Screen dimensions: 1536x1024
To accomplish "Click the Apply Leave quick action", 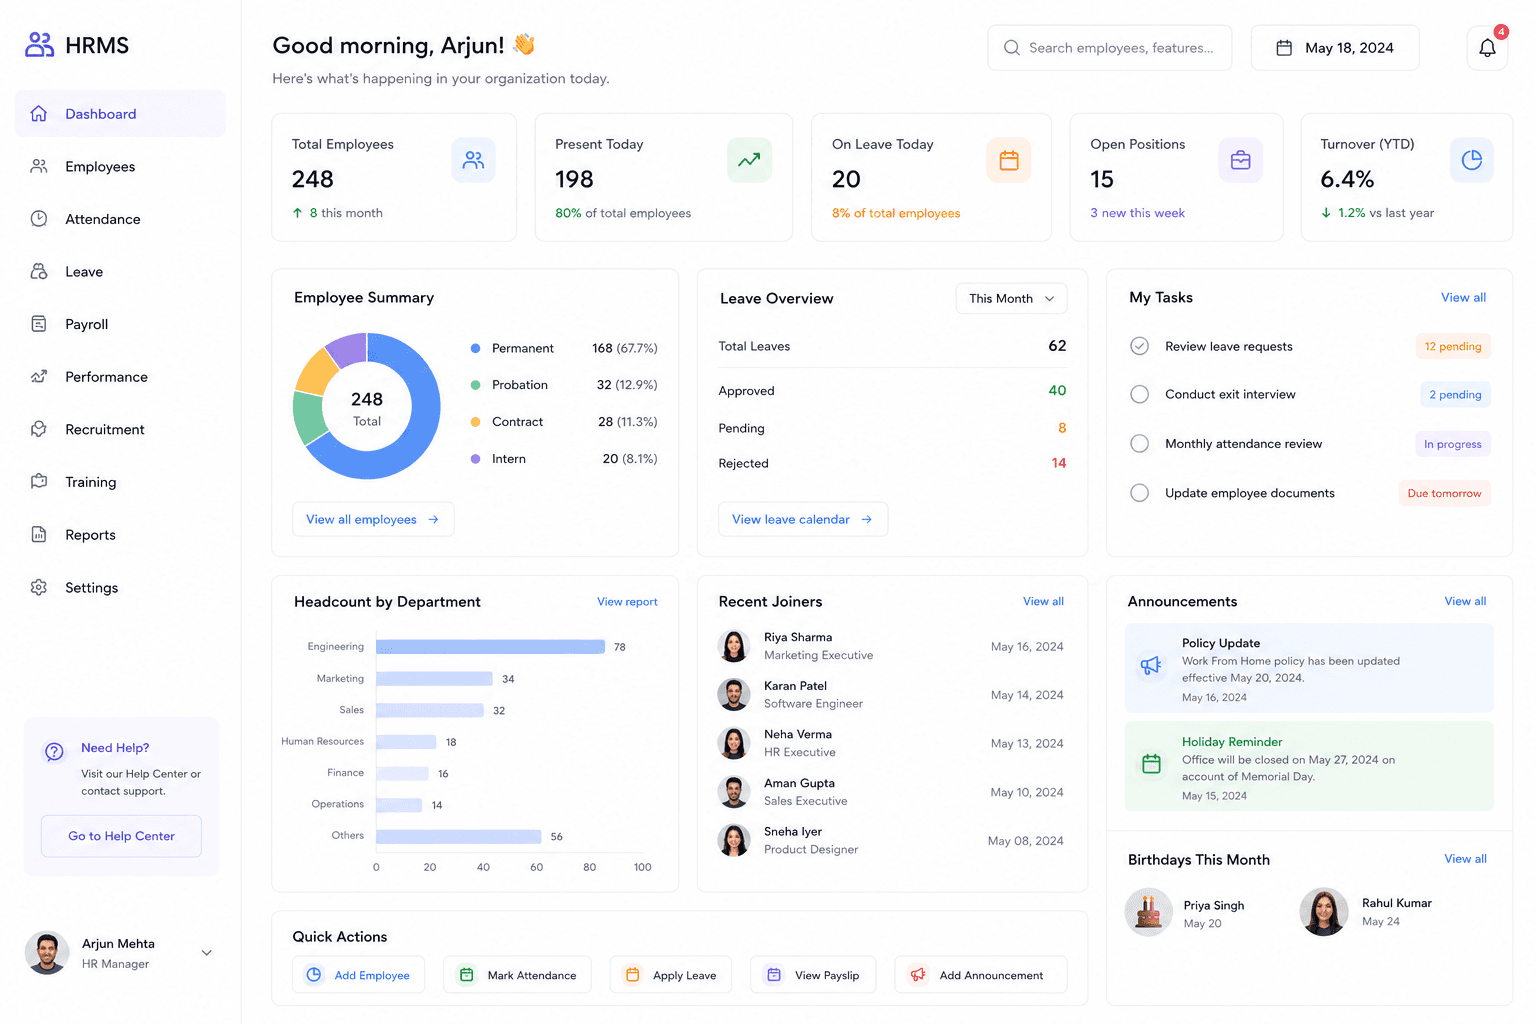I will pyautogui.click(x=671, y=975).
